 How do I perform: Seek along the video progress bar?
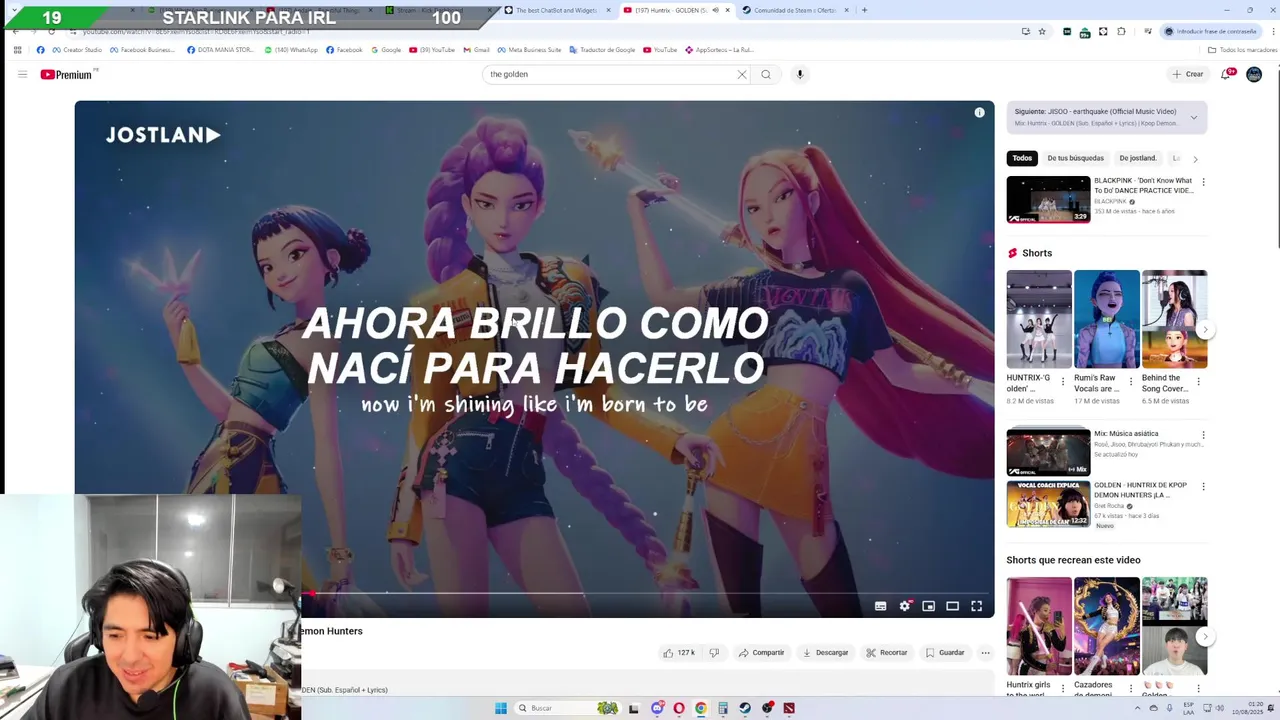pyautogui.click(x=648, y=593)
